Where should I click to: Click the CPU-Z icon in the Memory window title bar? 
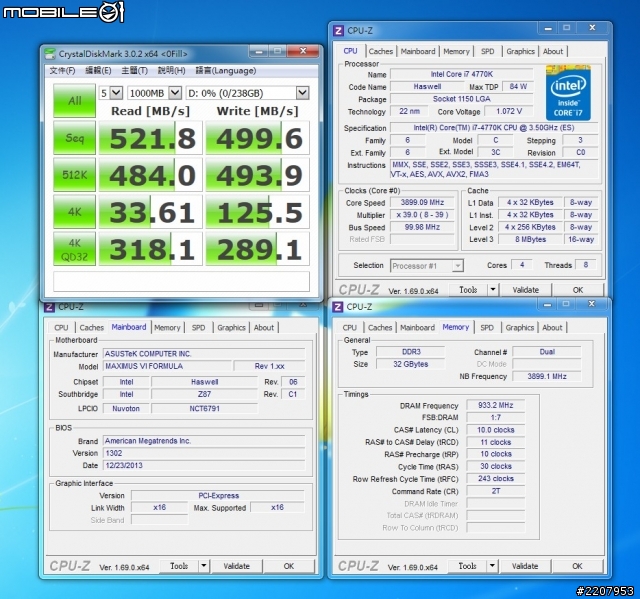[338, 306]
